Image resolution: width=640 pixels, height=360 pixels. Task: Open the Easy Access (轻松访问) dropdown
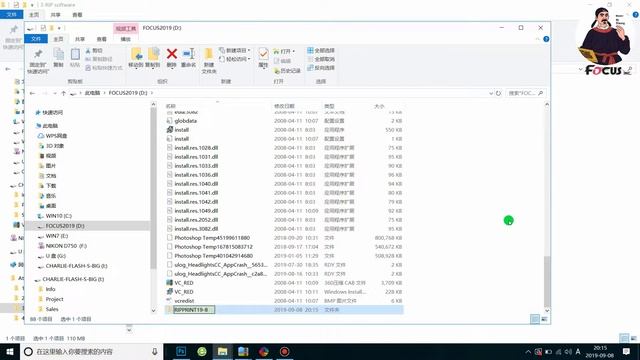point(235,59)
